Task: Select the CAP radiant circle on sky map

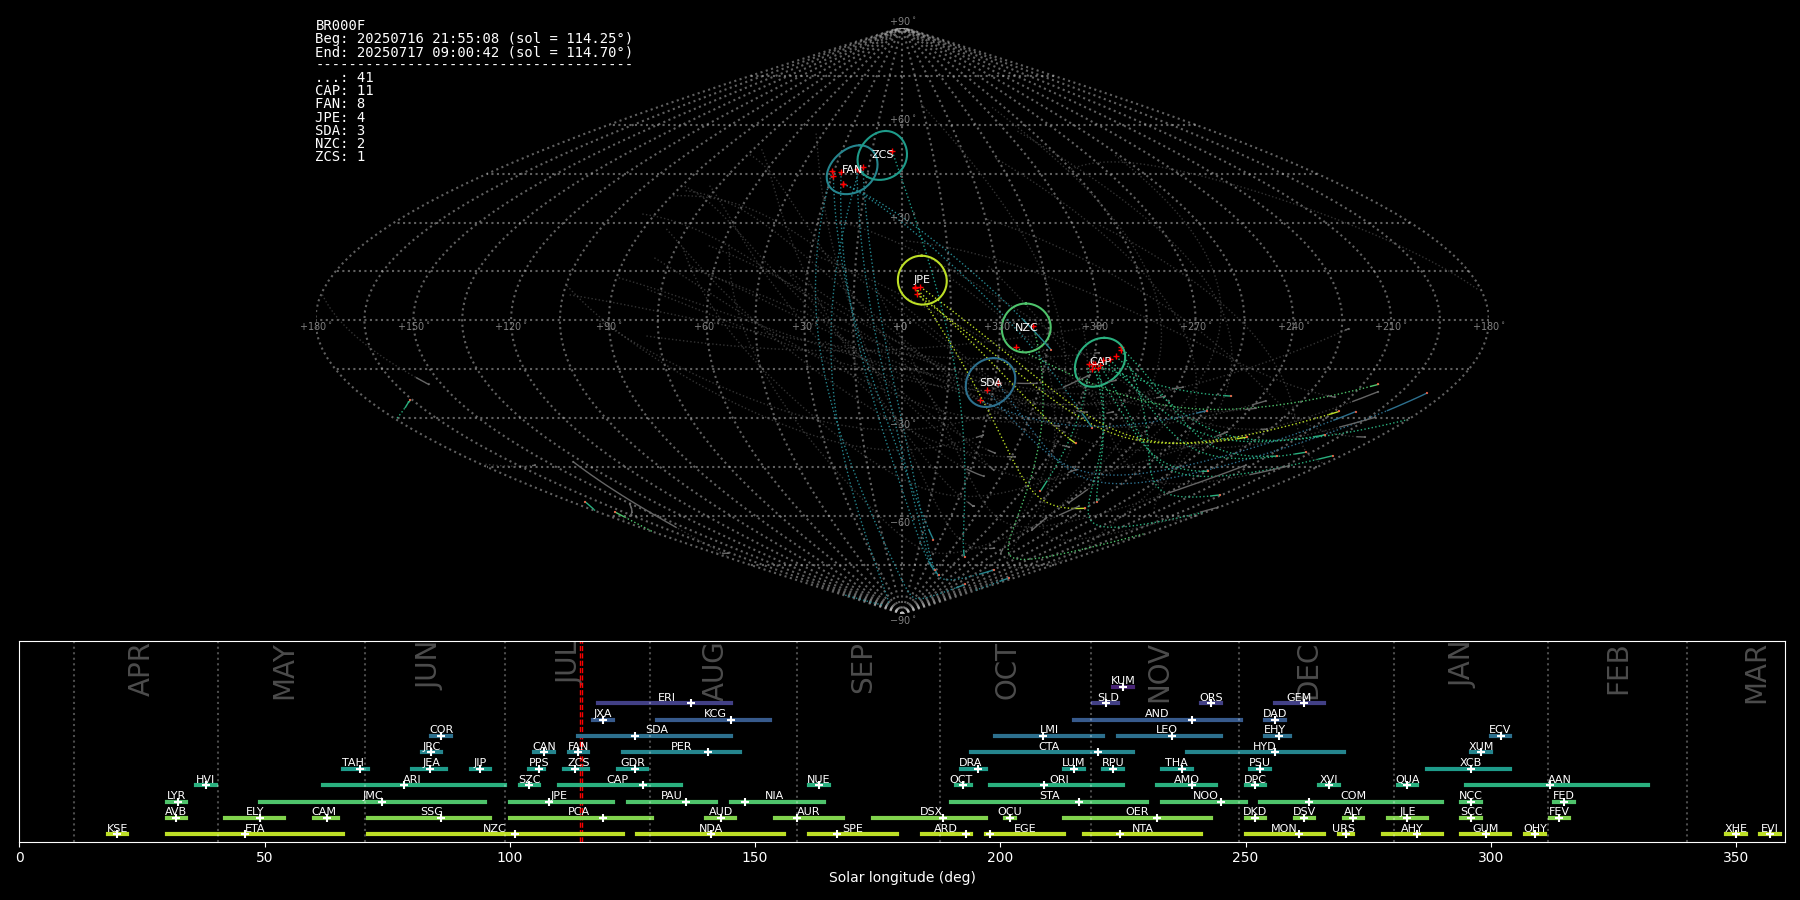Action: (1100, 362)
